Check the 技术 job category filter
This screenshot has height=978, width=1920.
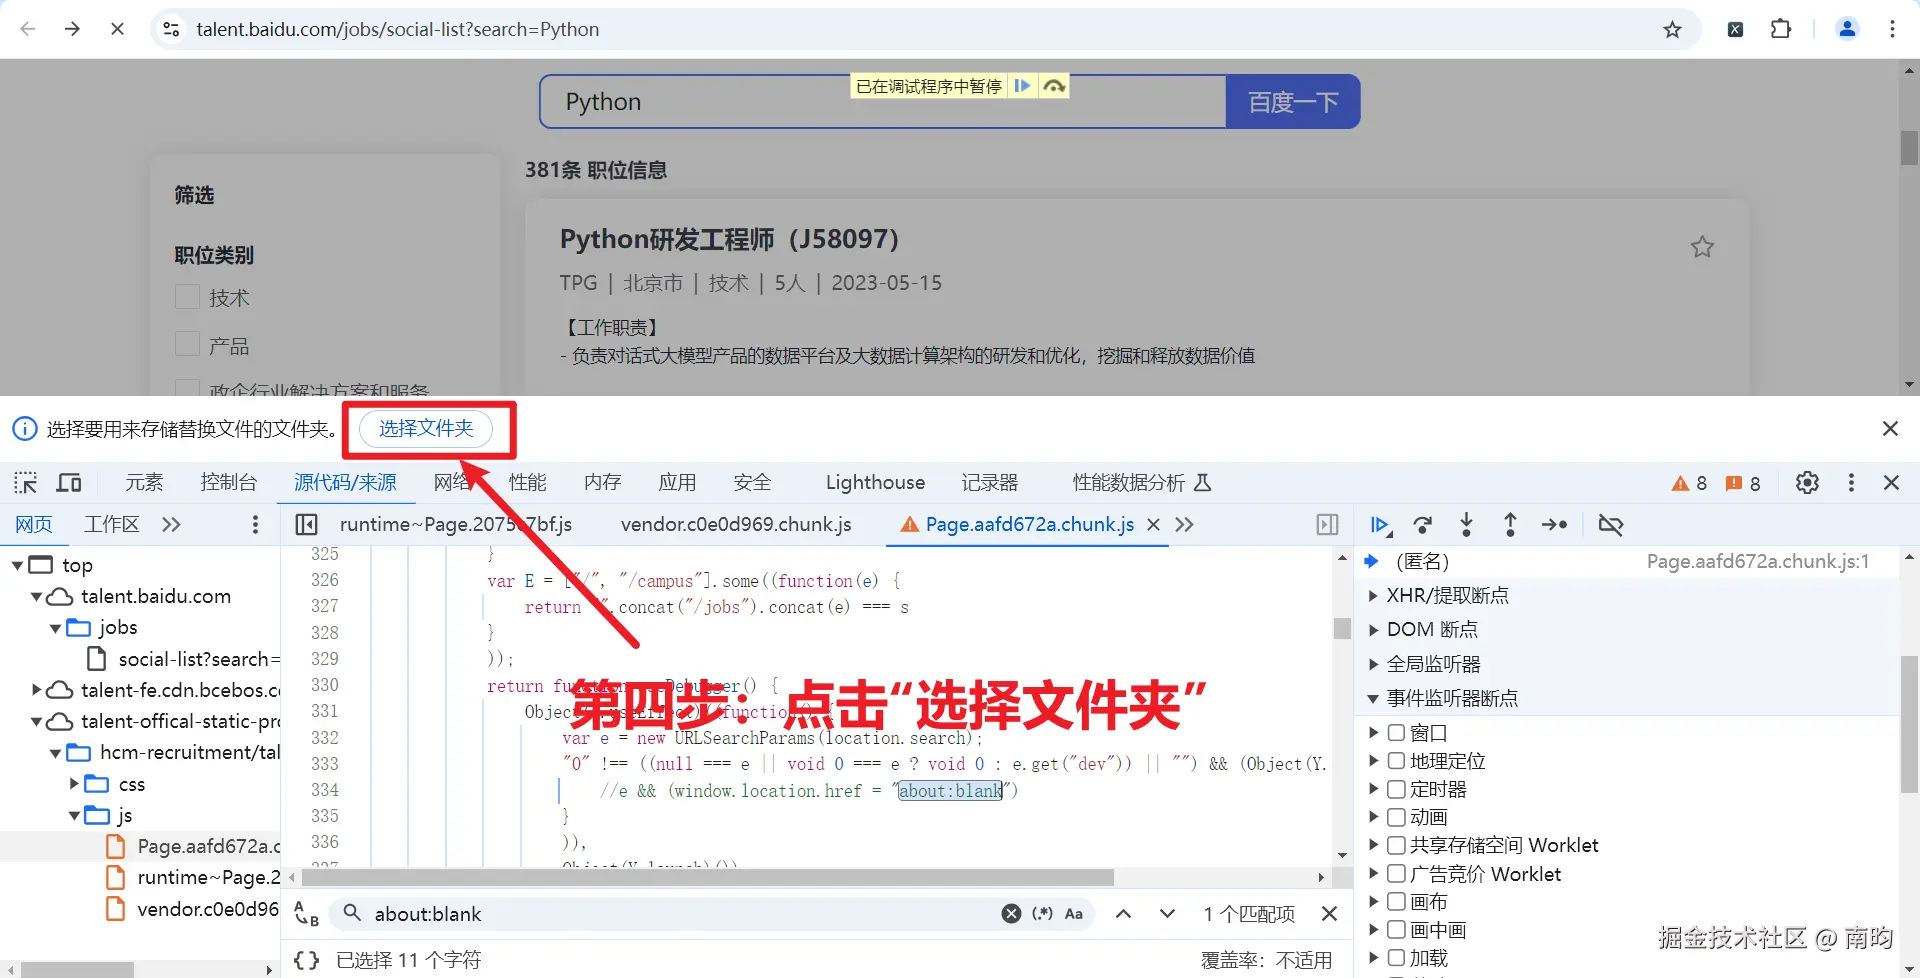187,297
